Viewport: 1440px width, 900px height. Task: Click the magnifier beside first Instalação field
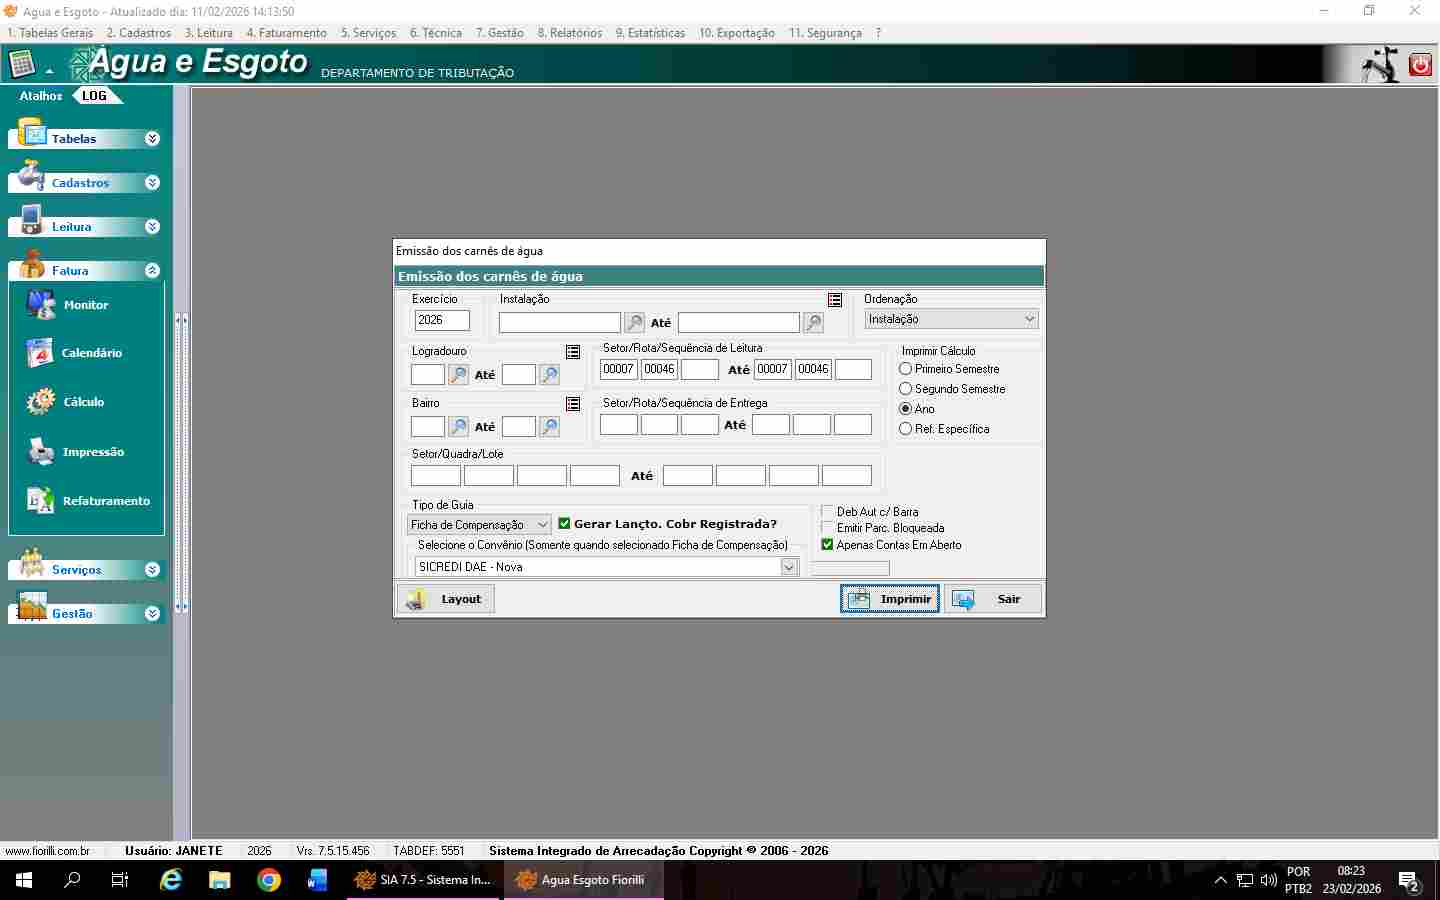tap(635, 323)
